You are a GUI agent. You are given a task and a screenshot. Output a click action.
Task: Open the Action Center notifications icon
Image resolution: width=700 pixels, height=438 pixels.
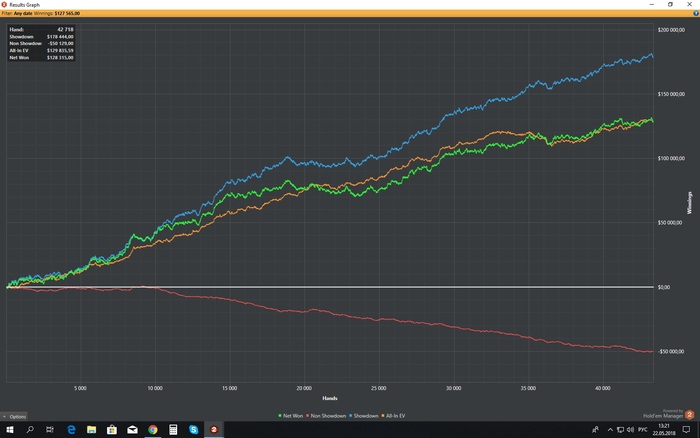point(686,430)
